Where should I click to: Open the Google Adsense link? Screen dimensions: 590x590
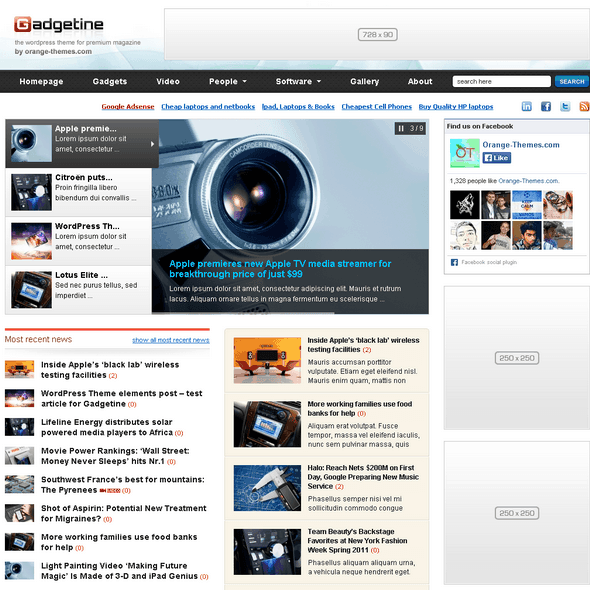coord(128,106)
